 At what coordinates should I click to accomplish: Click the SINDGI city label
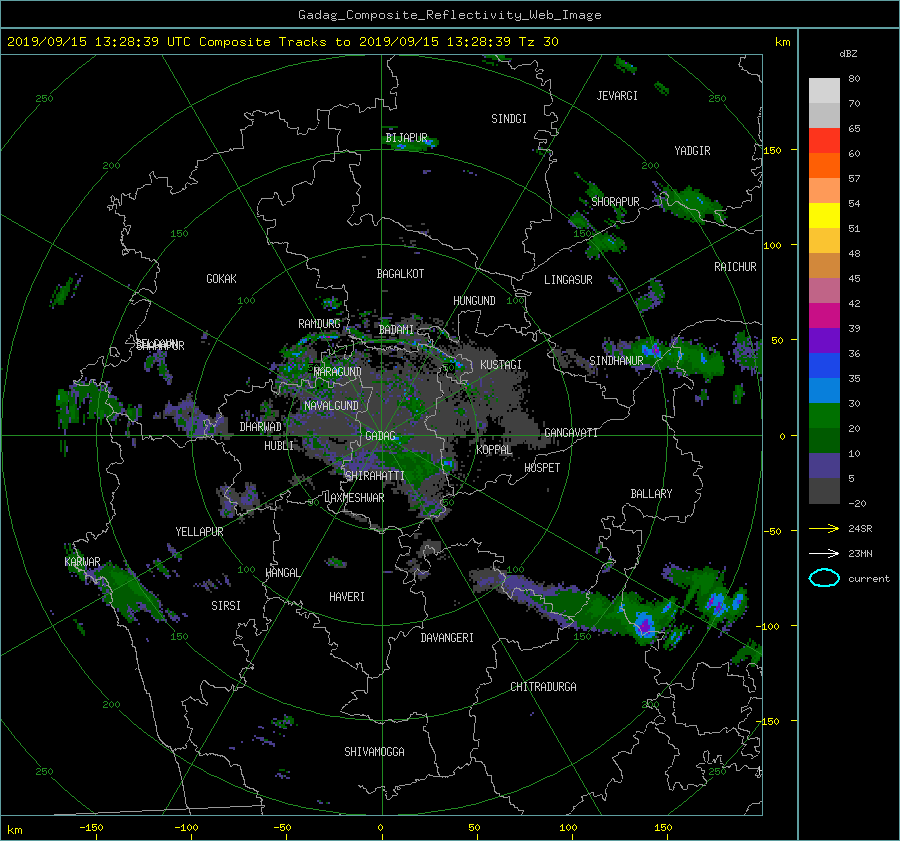[509, 119]
